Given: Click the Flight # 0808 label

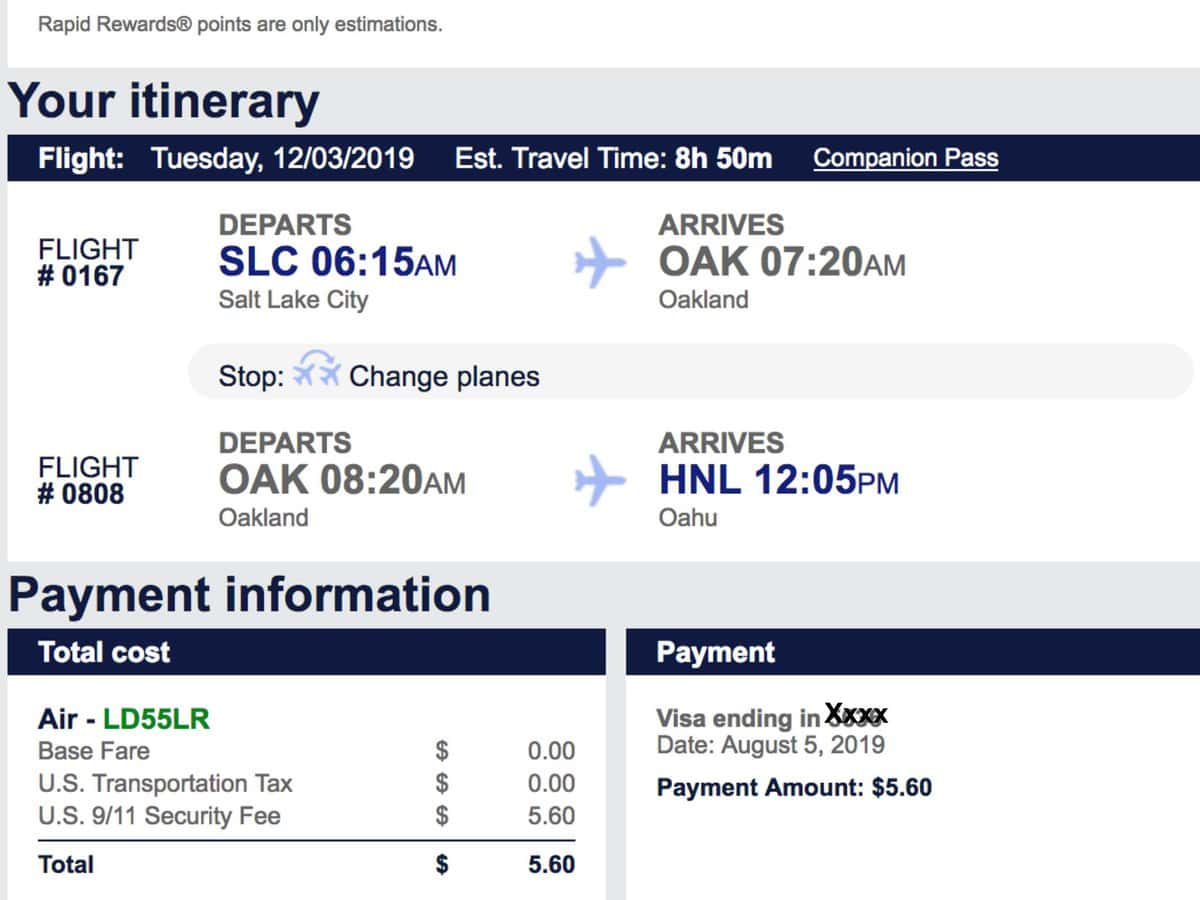Looking at the screenshot, I should click(x=88, y=480).
